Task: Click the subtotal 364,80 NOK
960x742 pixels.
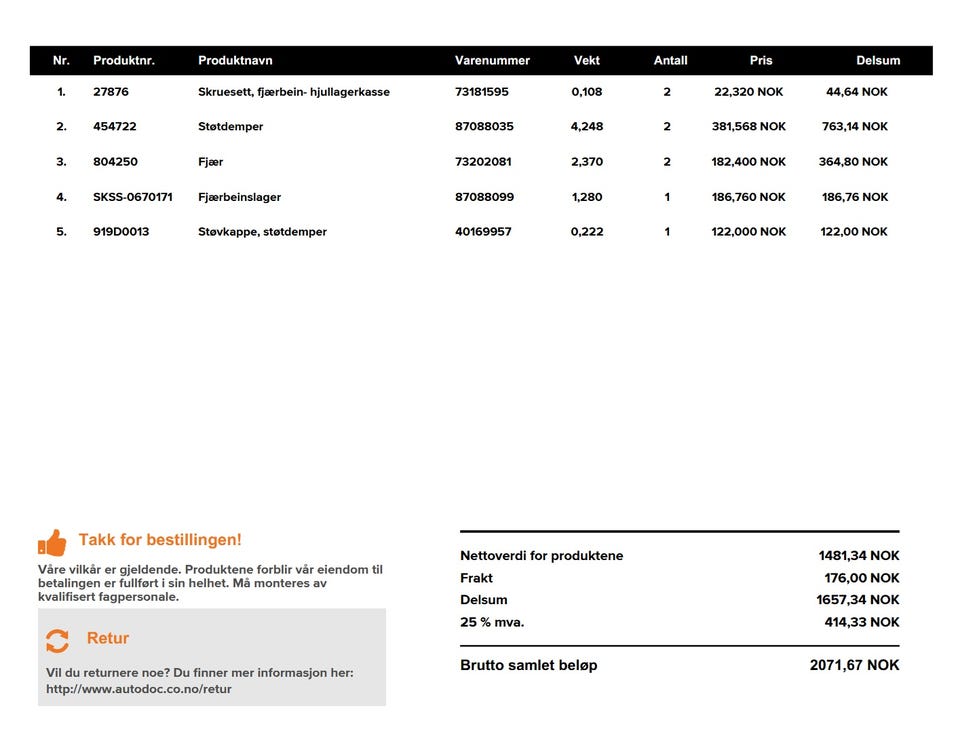Action: 853,162
